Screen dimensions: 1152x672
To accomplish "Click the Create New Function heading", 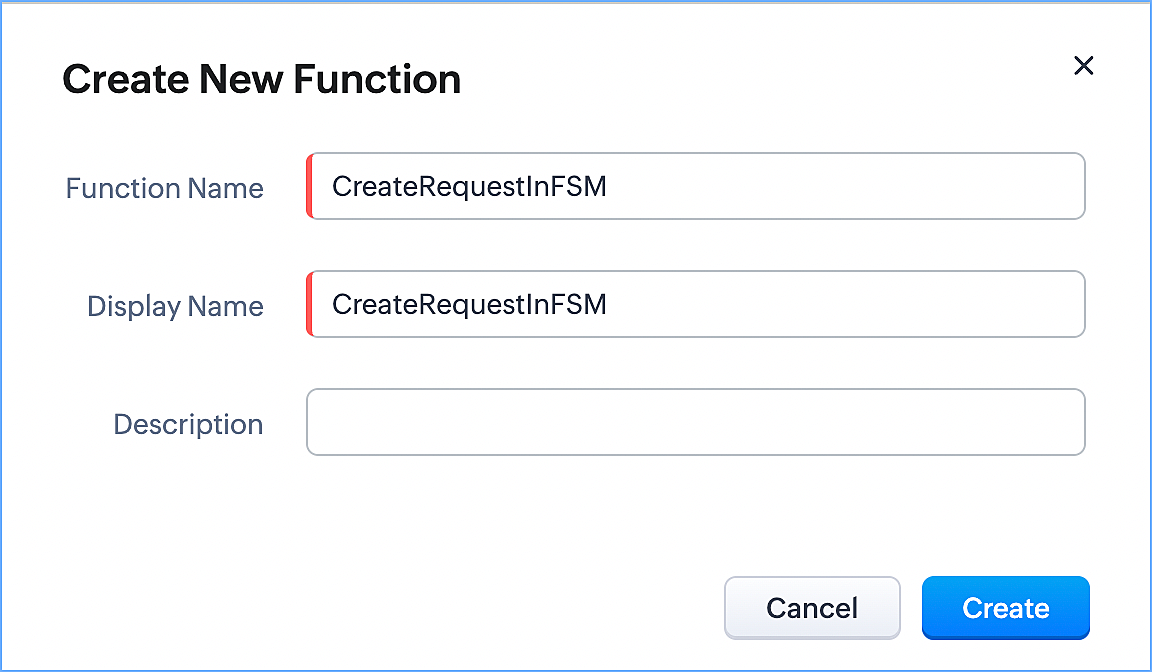I will tap(262, 80).
